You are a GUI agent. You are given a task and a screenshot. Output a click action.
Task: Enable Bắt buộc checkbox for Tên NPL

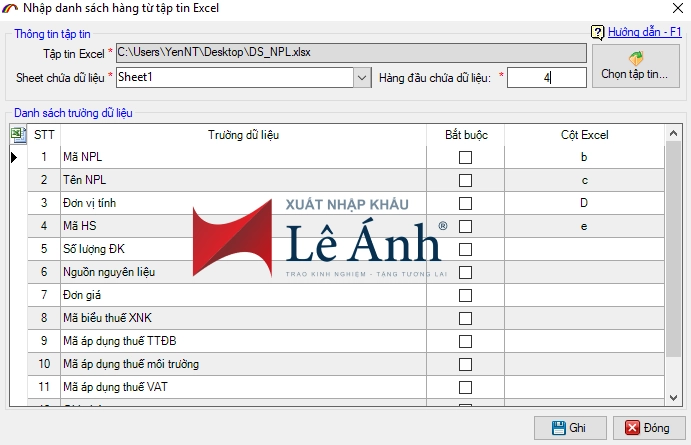coord(465,180)
